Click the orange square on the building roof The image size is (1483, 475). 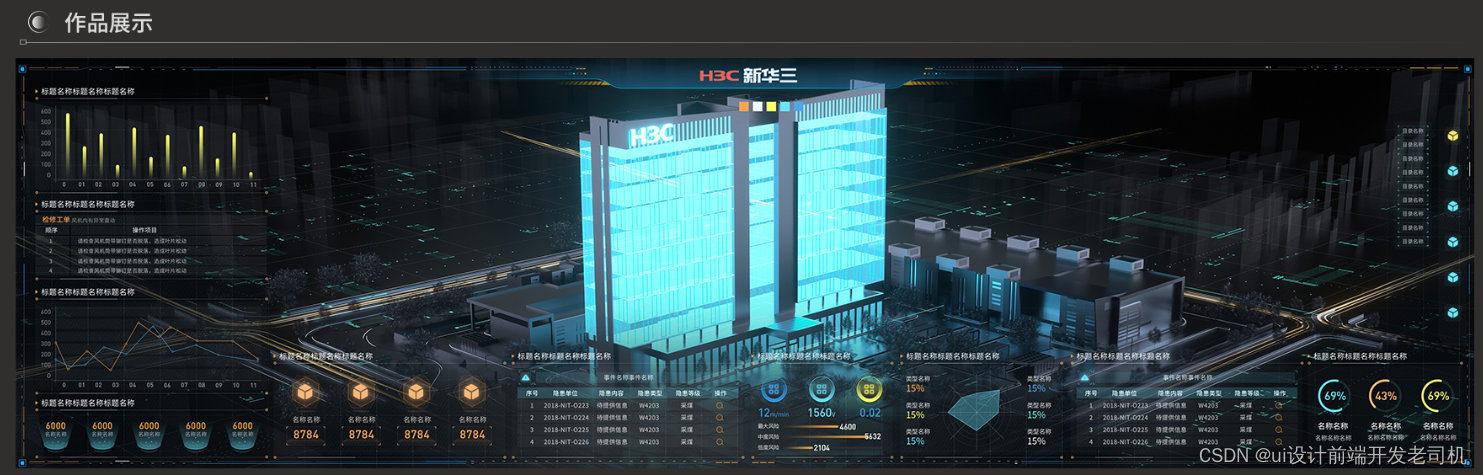point(743,106)
